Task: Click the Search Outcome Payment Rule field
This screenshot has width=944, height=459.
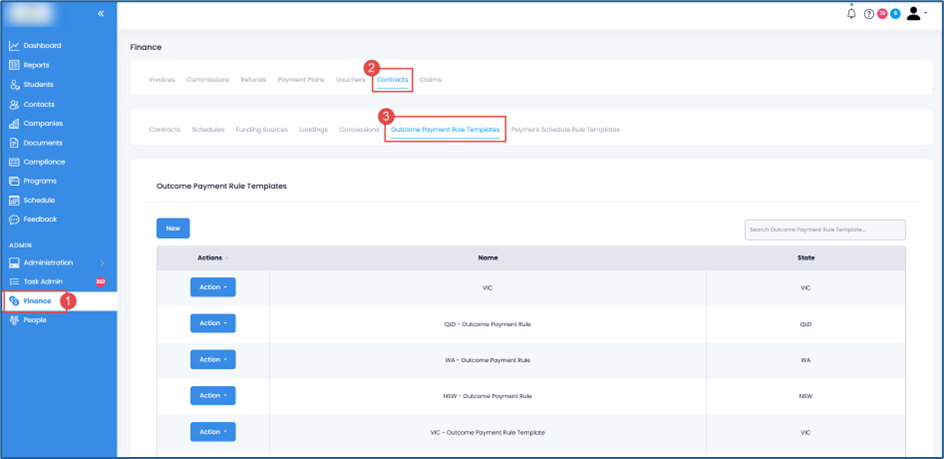Action: (x=825, y=230)
